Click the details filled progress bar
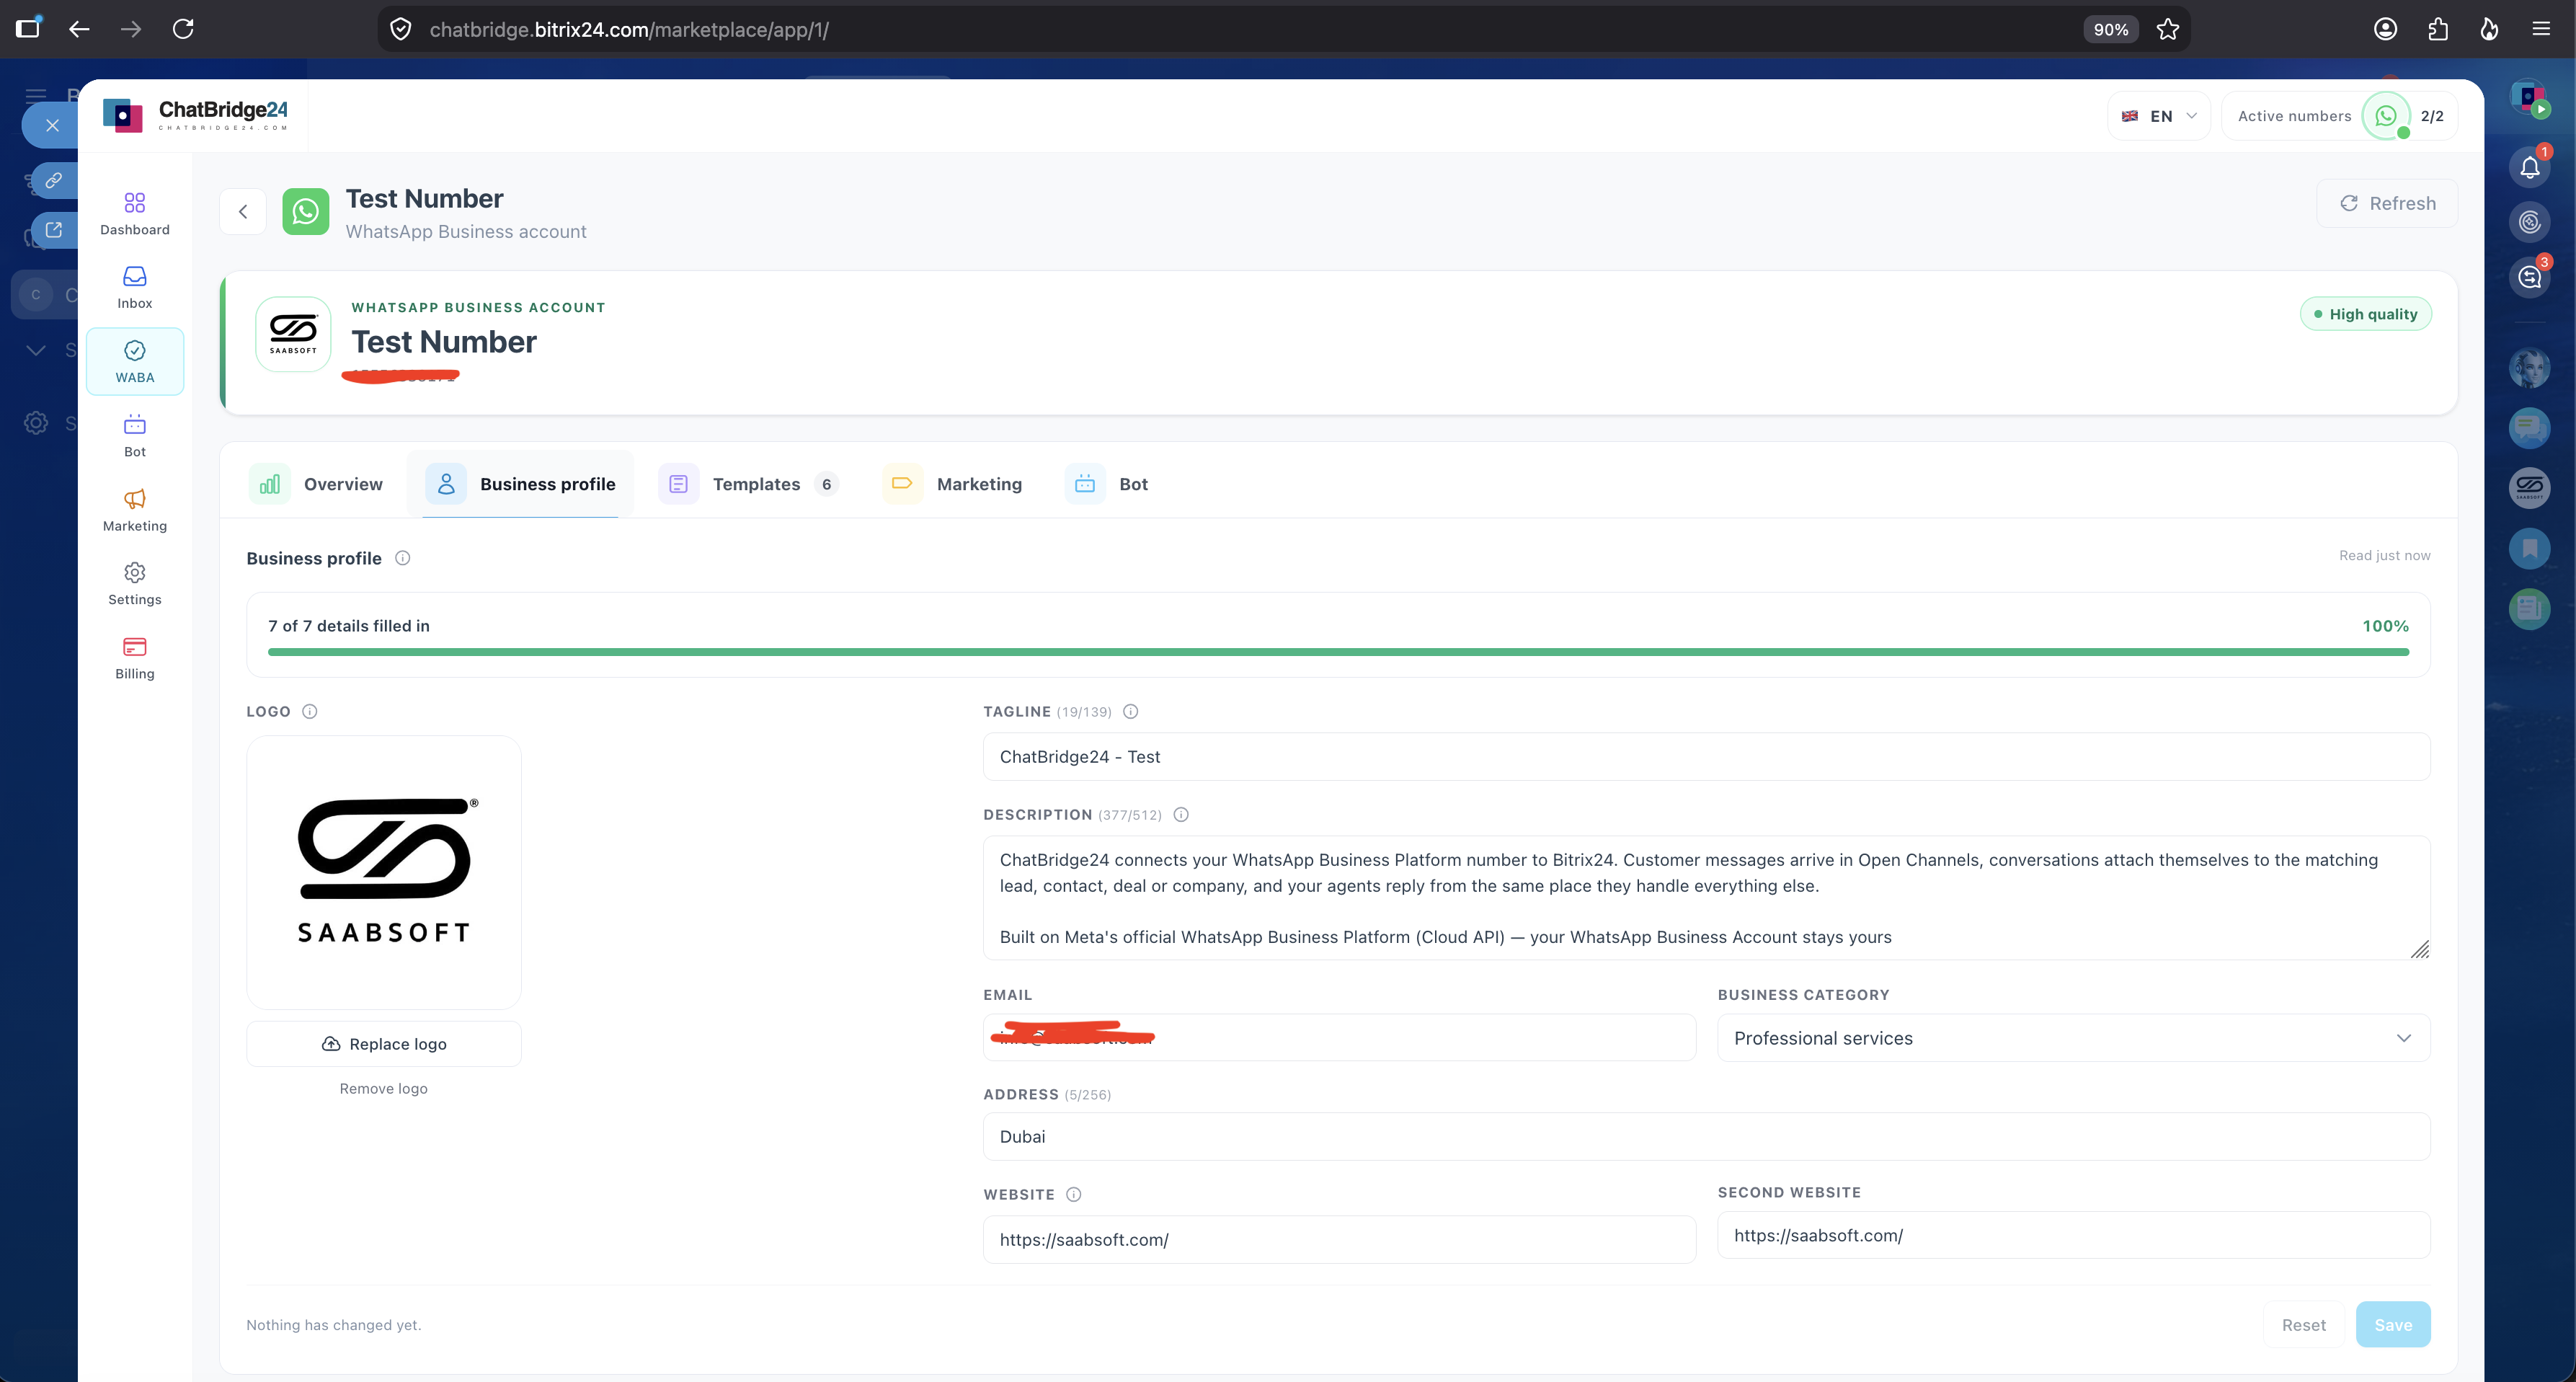The image size is (2576, 1382). click(x=1338, y=652)
